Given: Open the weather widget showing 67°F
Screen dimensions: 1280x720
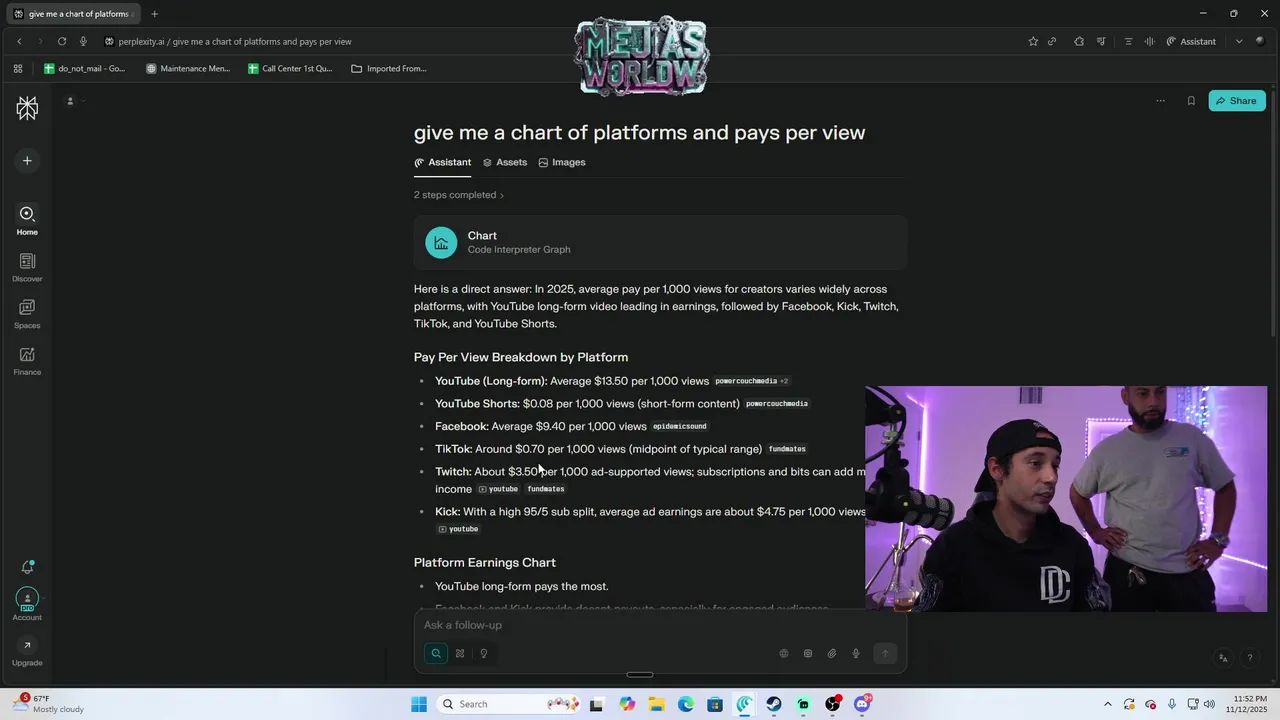Looking at the screenshot, I should pyautogui.click(x=48, y=704).
